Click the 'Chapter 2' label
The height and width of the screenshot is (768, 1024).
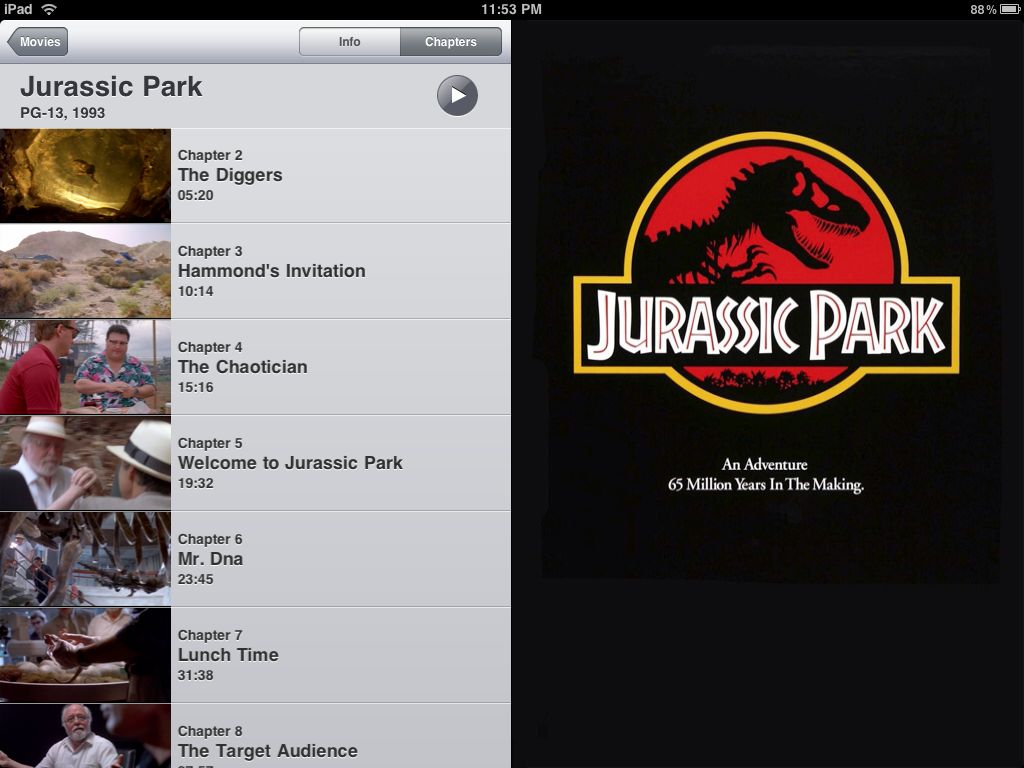210,155
